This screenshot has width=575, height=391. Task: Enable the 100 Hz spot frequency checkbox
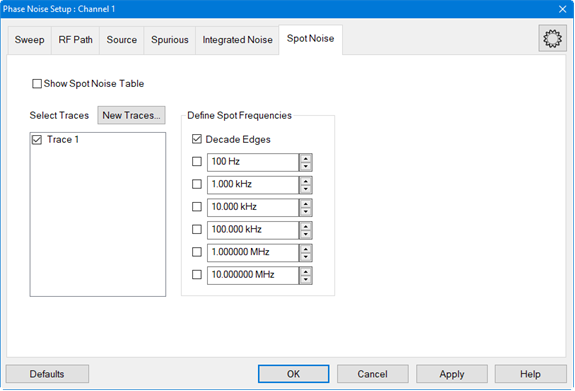tap(197, 161)
